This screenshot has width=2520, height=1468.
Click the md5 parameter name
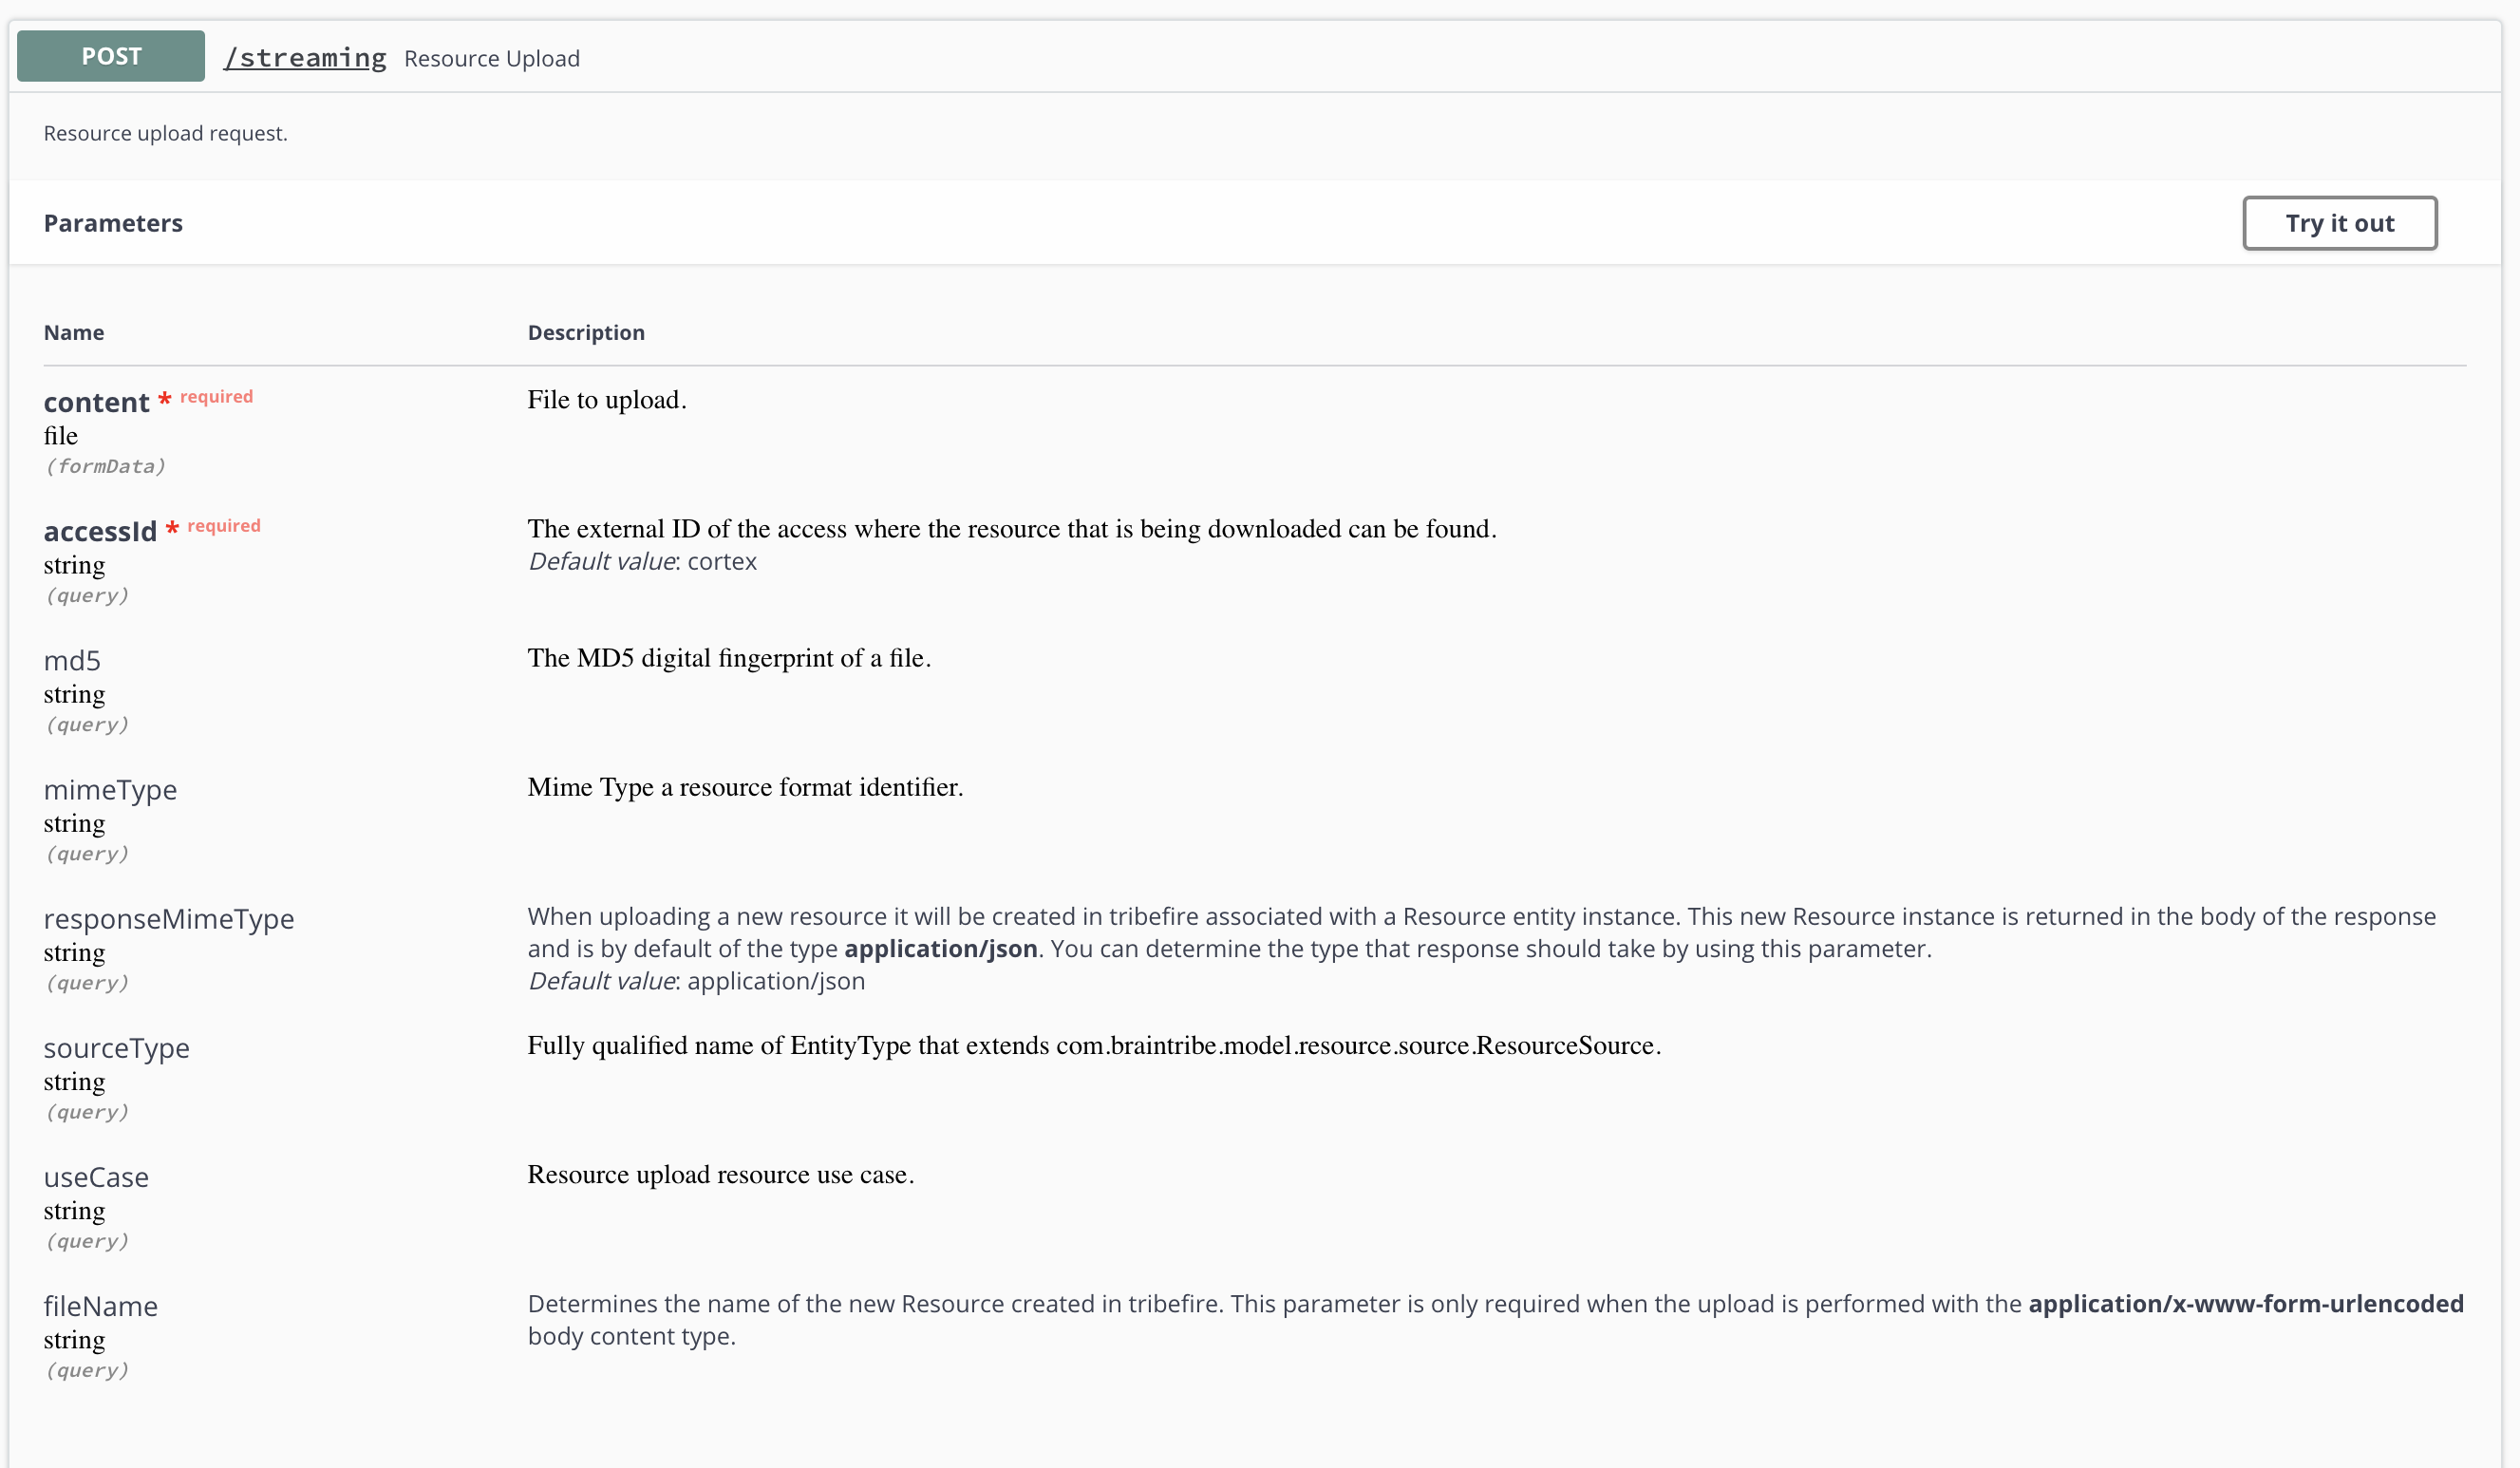click(x=72, y=660)
